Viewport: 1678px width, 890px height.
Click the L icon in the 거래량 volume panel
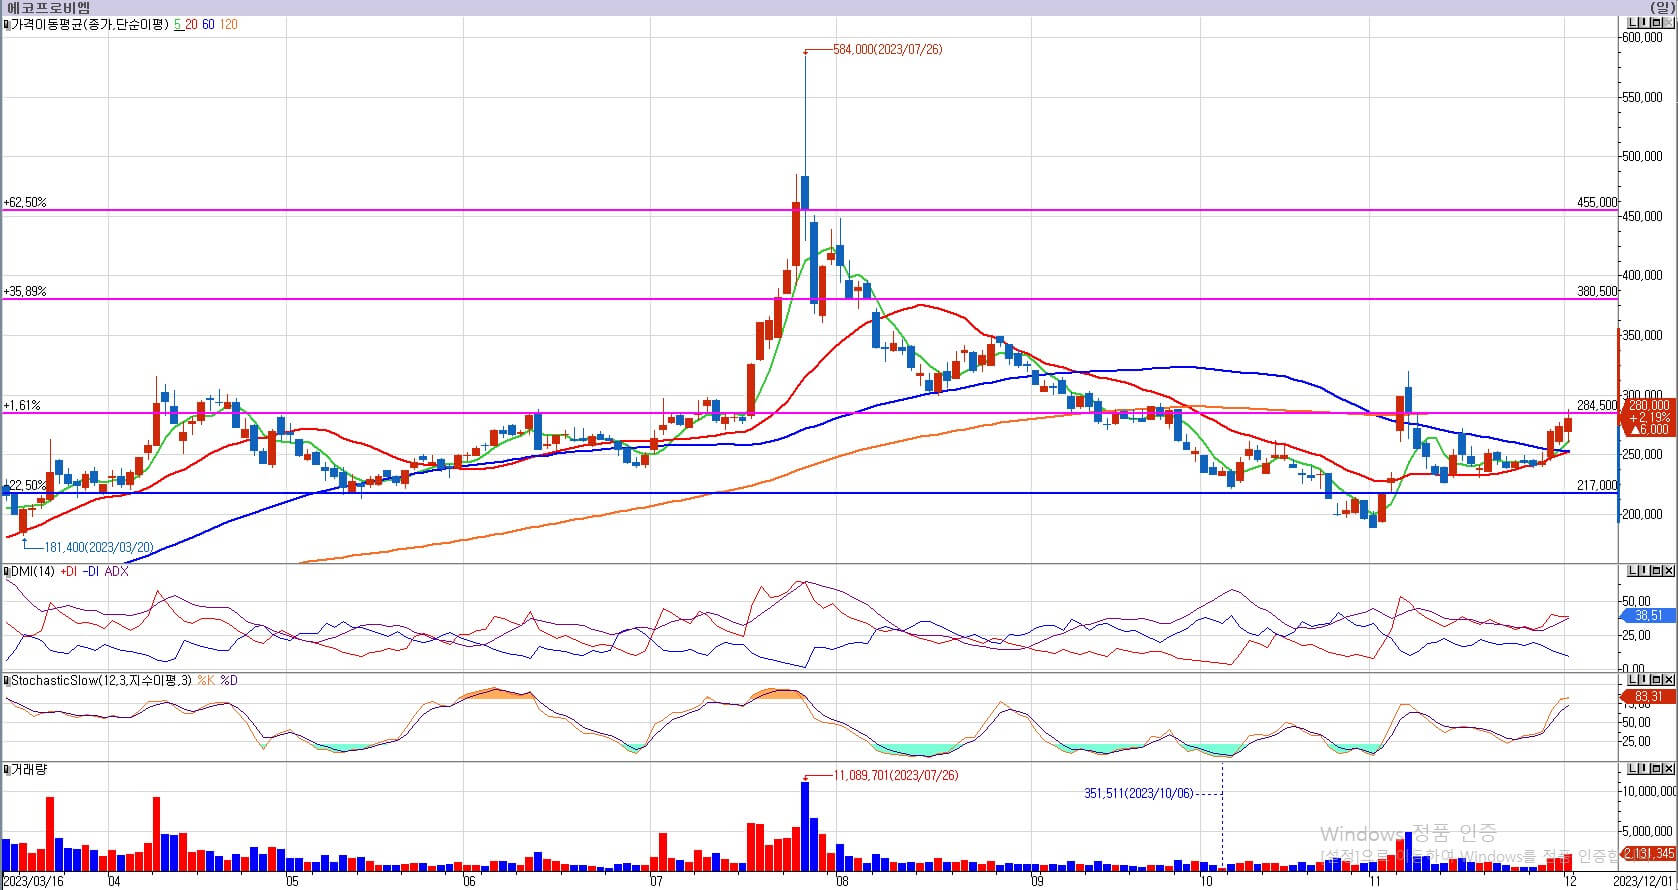coord(1633,768)
